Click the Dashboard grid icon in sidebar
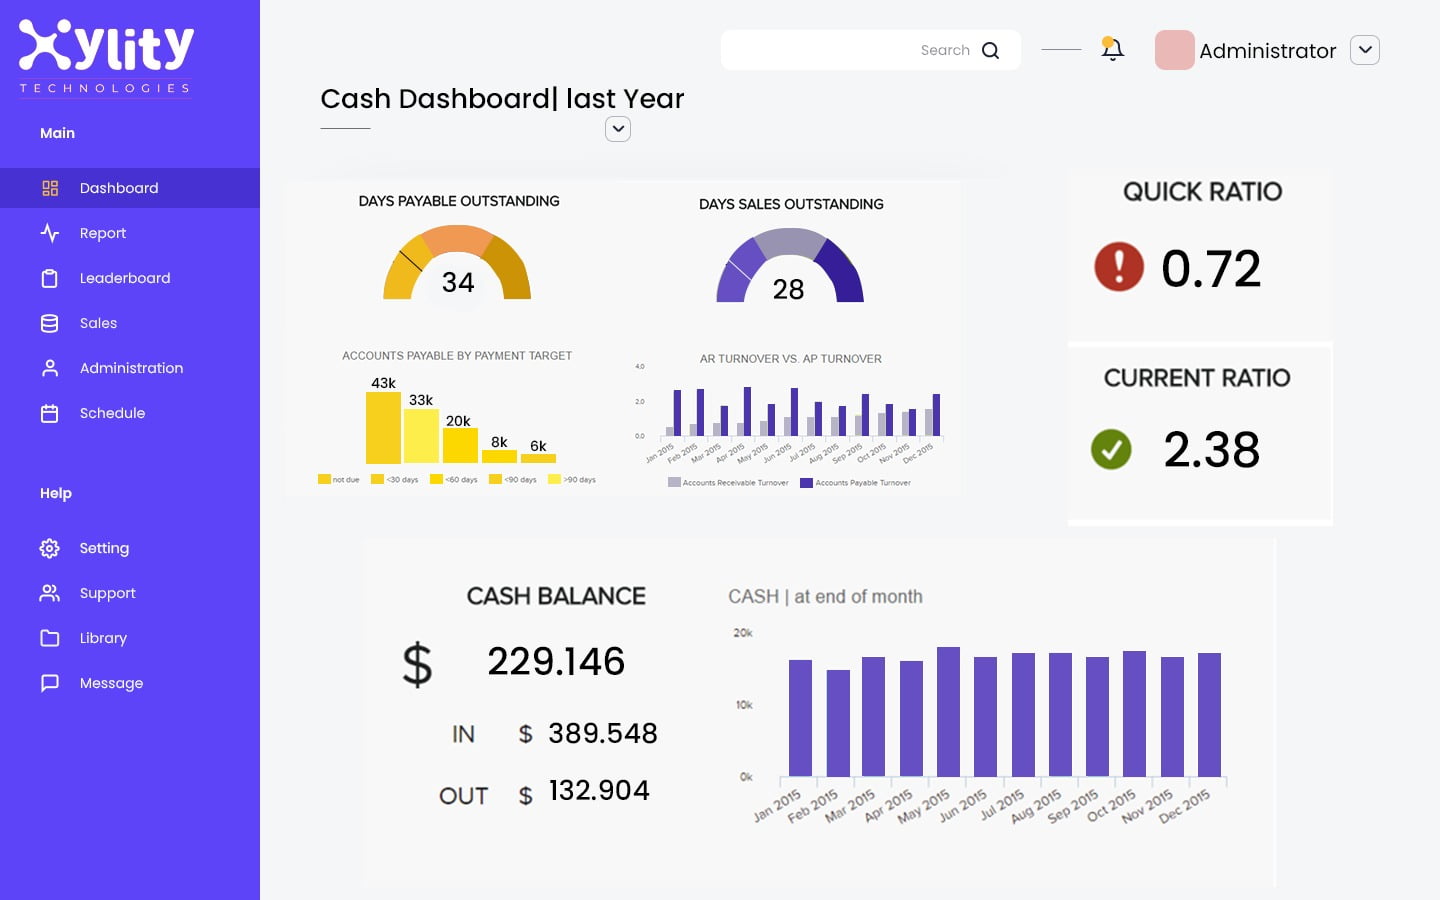 click(50, 188)
